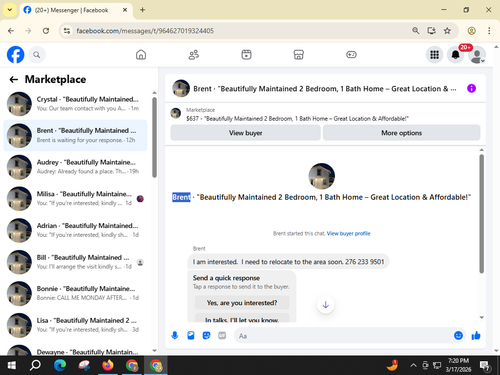Viewport: 500px width, 375px height.
Task: Launch Microsoft Edge from taskbar
Action: (x=60, y=365)
